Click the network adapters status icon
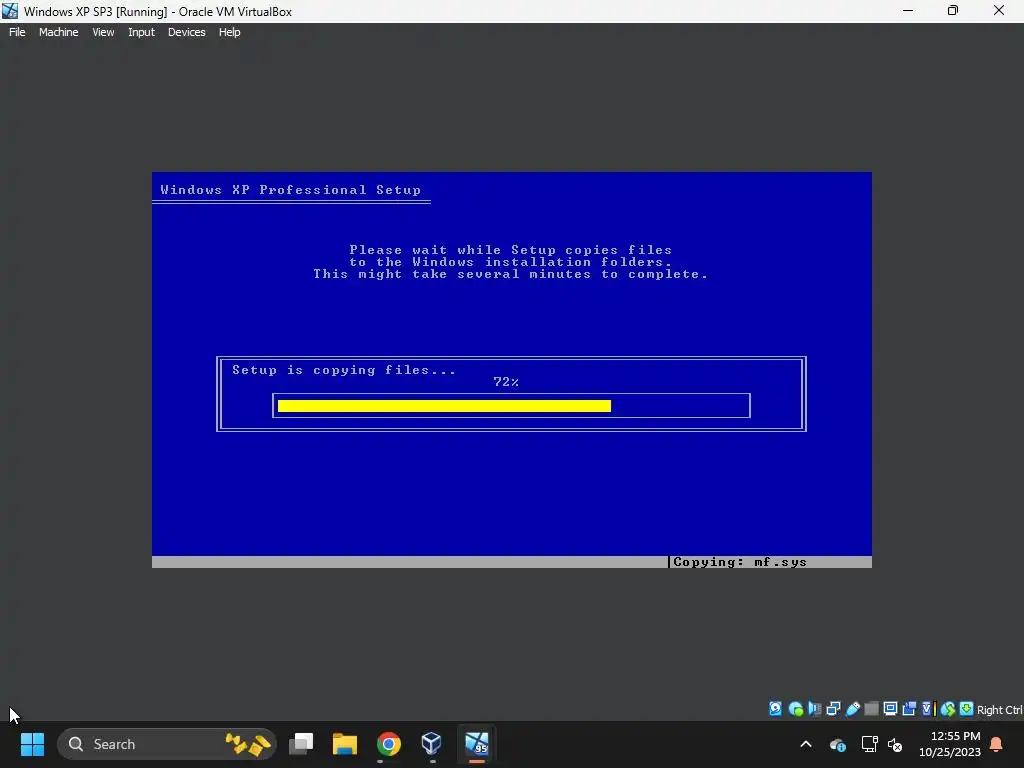Viewport: 1024px width, 768px height. pos(833,709)
